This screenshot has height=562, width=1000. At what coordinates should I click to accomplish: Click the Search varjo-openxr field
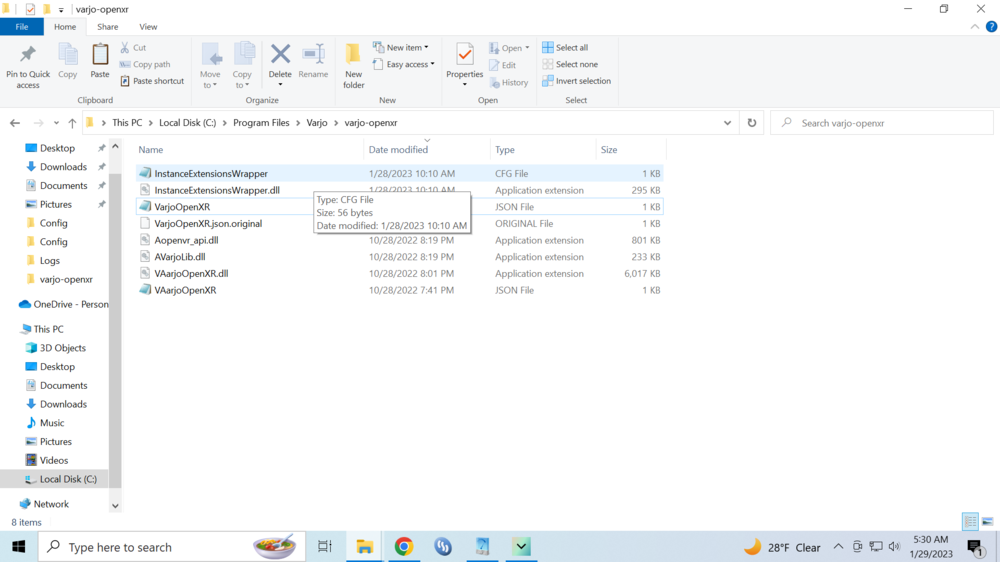[882, 123]
